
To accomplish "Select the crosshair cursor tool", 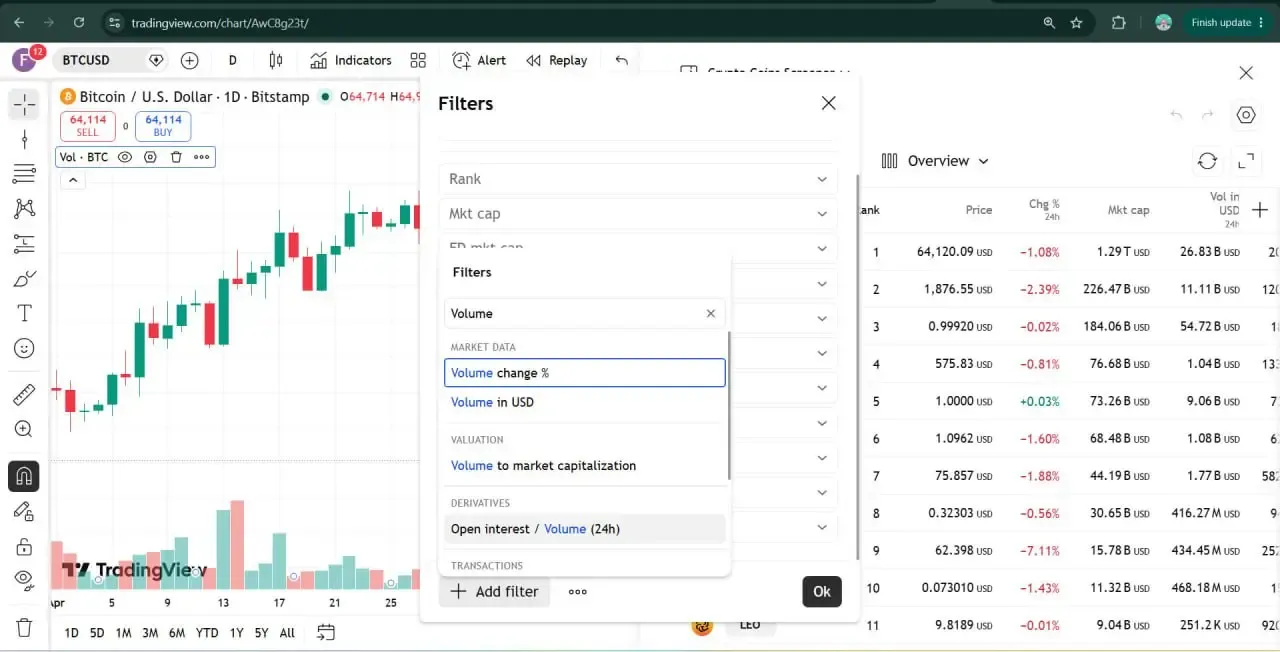I will 24,104.
